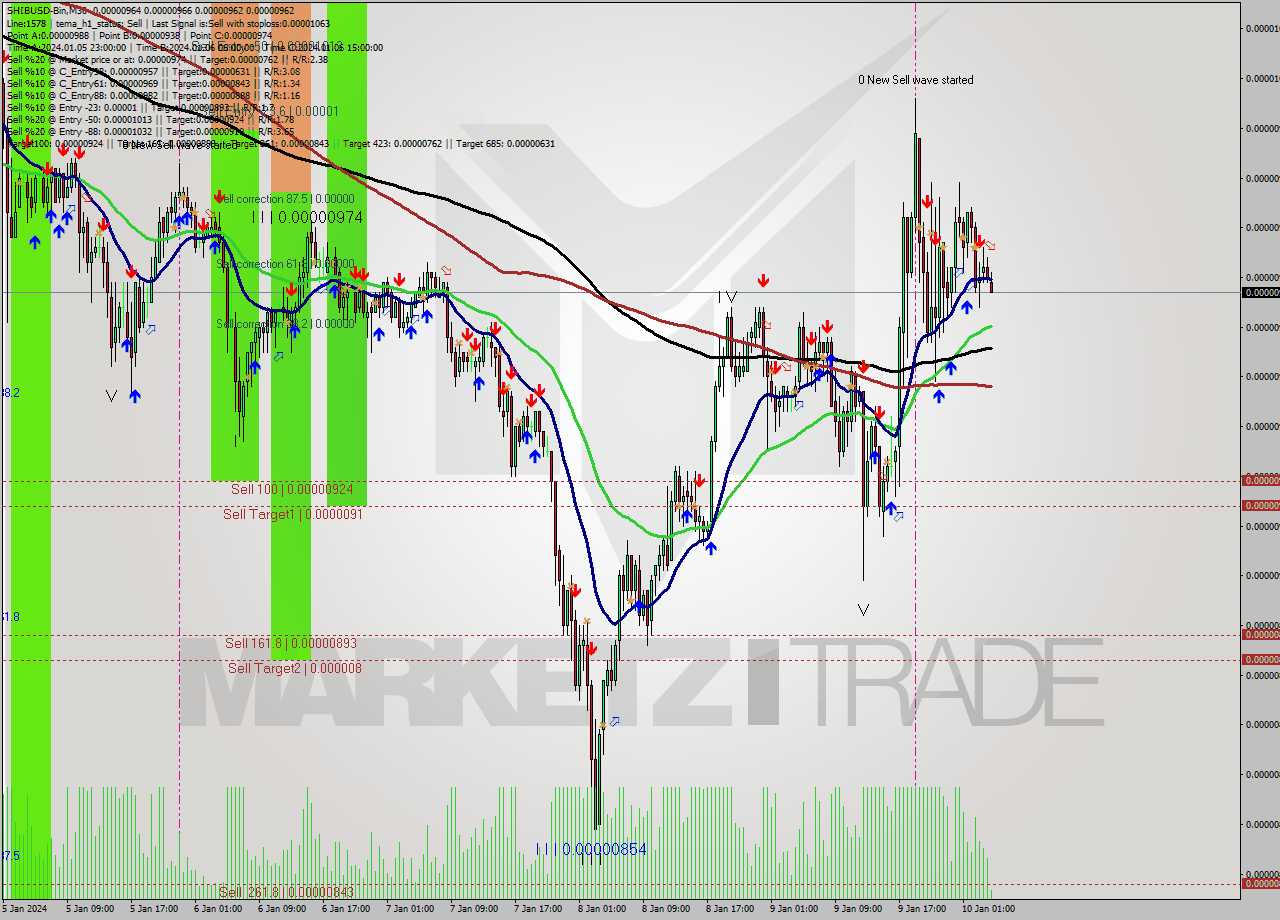Click the 'Sell 161.8 | 0.00000893' label

pos(291,643)
